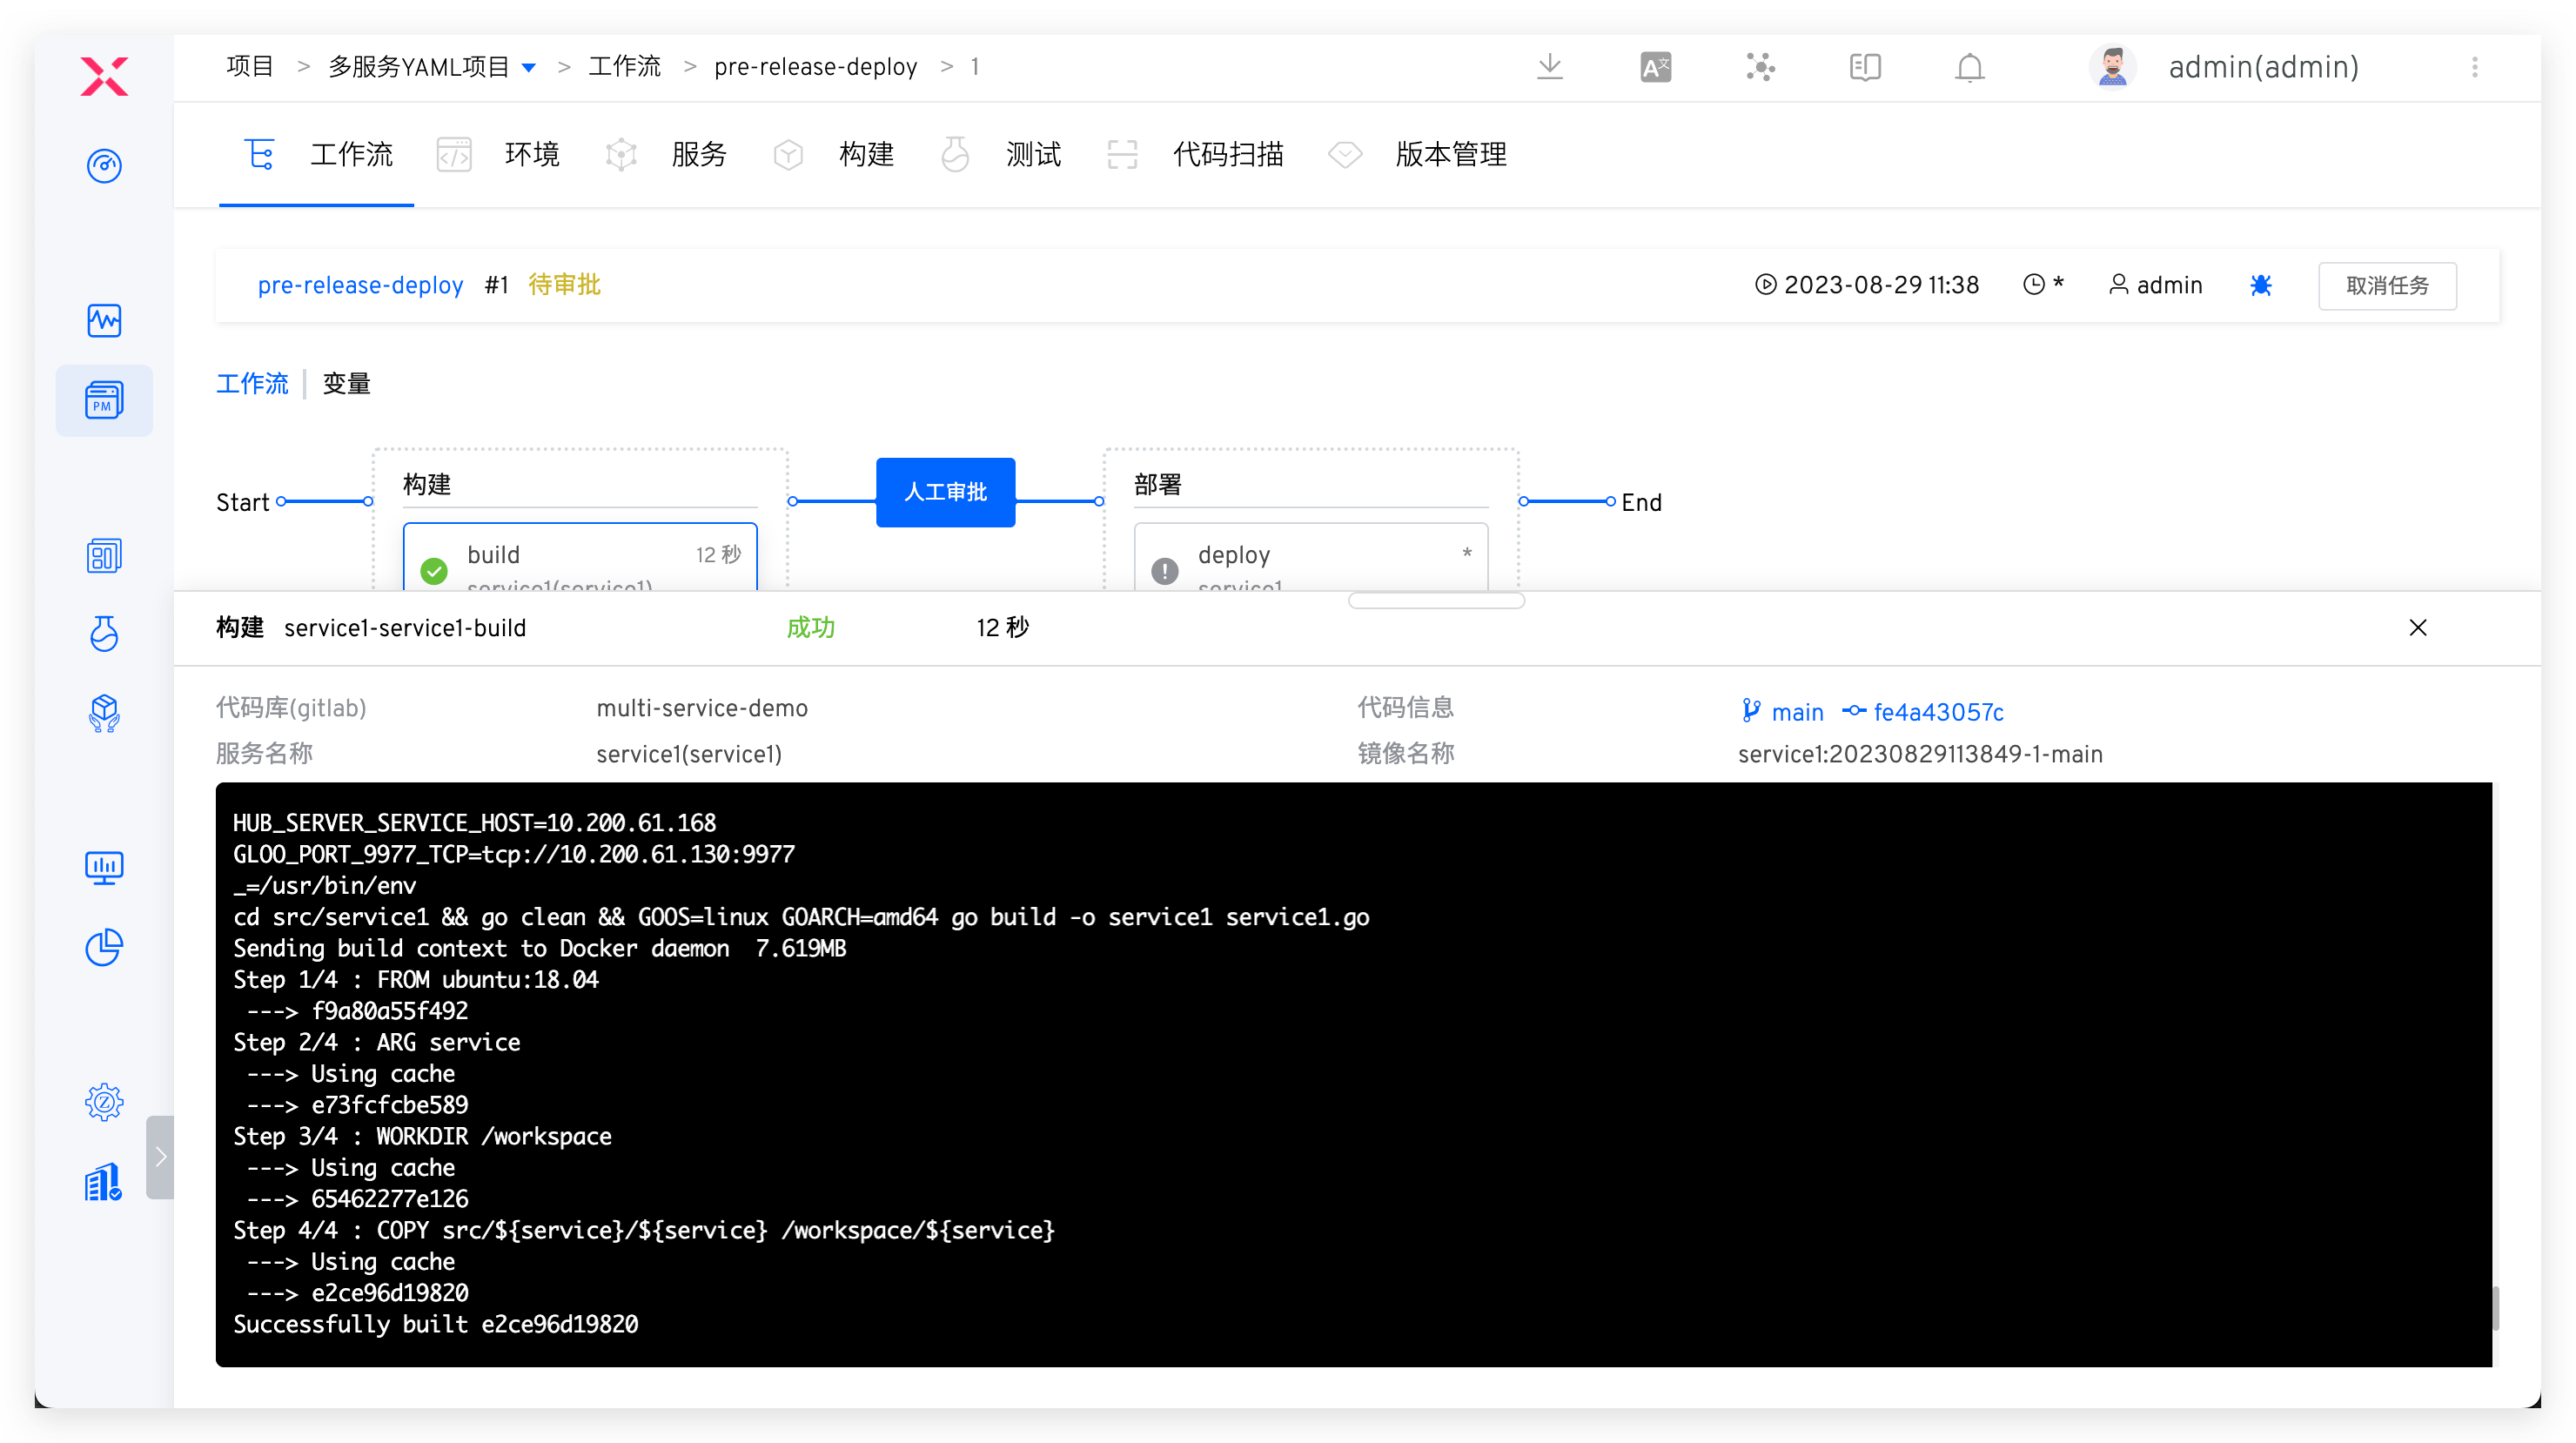2576x1443 pixels.
Task: Open the A文 language switcher icon
Action: click(1655, 66)
